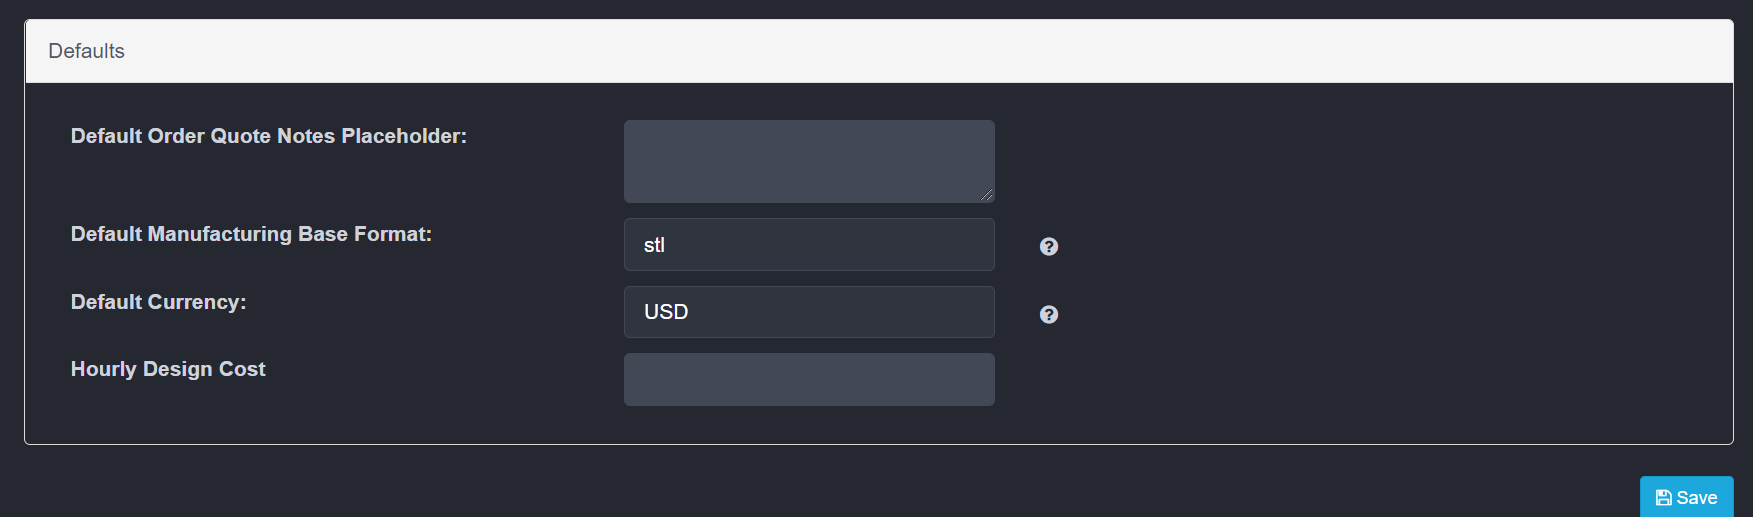
Task: Click the "stl" value text
Action: point(654,245)
